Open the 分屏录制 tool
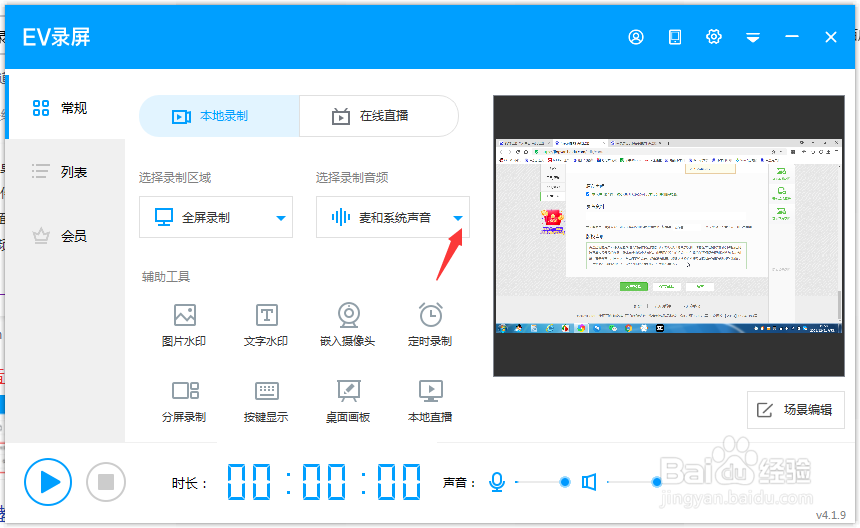The height and width of the screenshot is (528, 860). tap(184, 401)
